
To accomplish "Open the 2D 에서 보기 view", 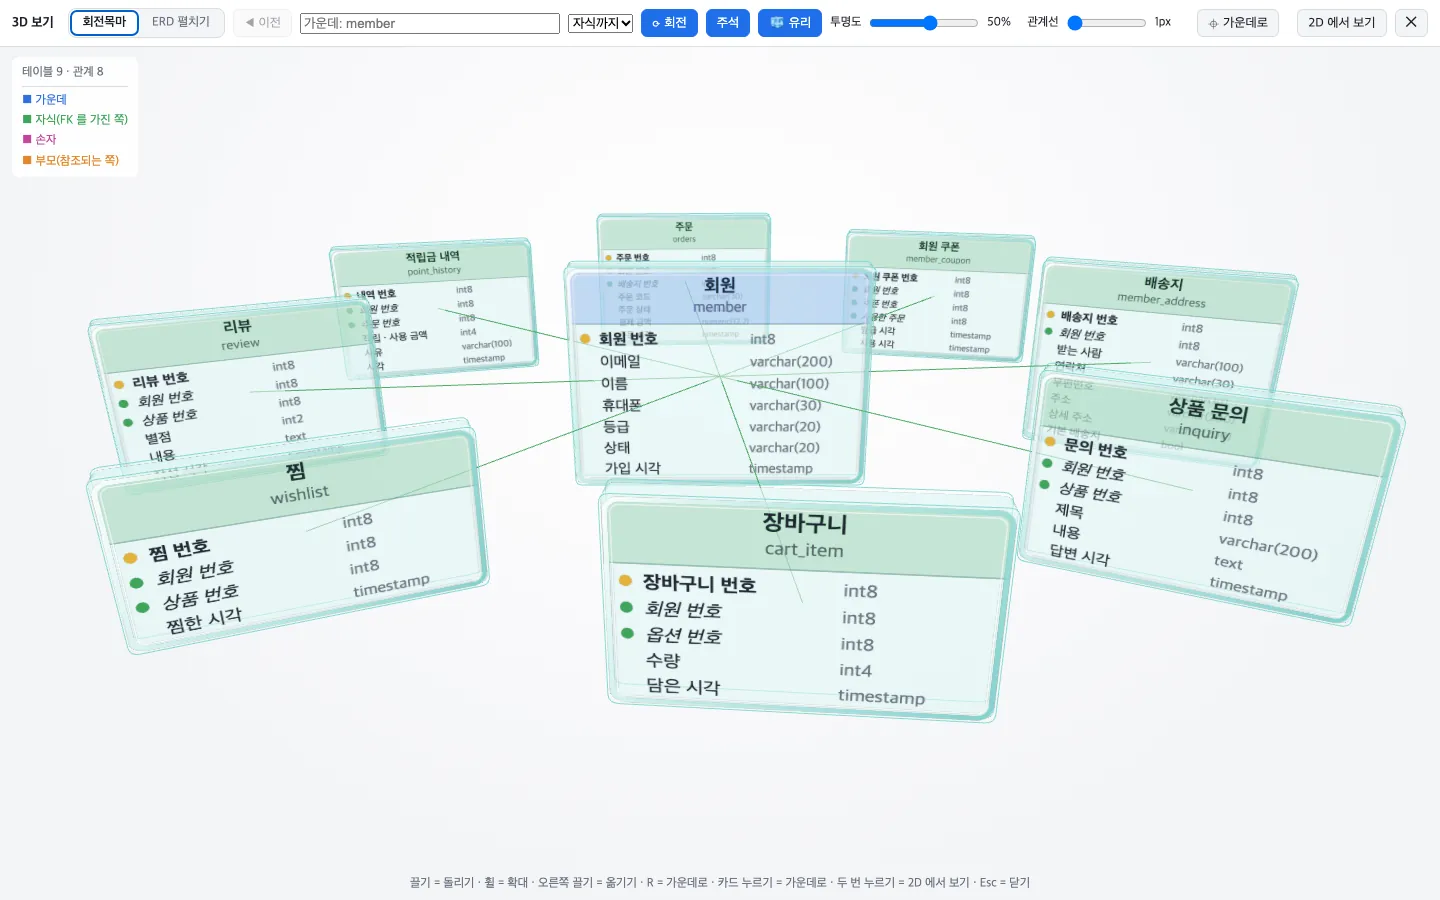I will pos(1342,23).
